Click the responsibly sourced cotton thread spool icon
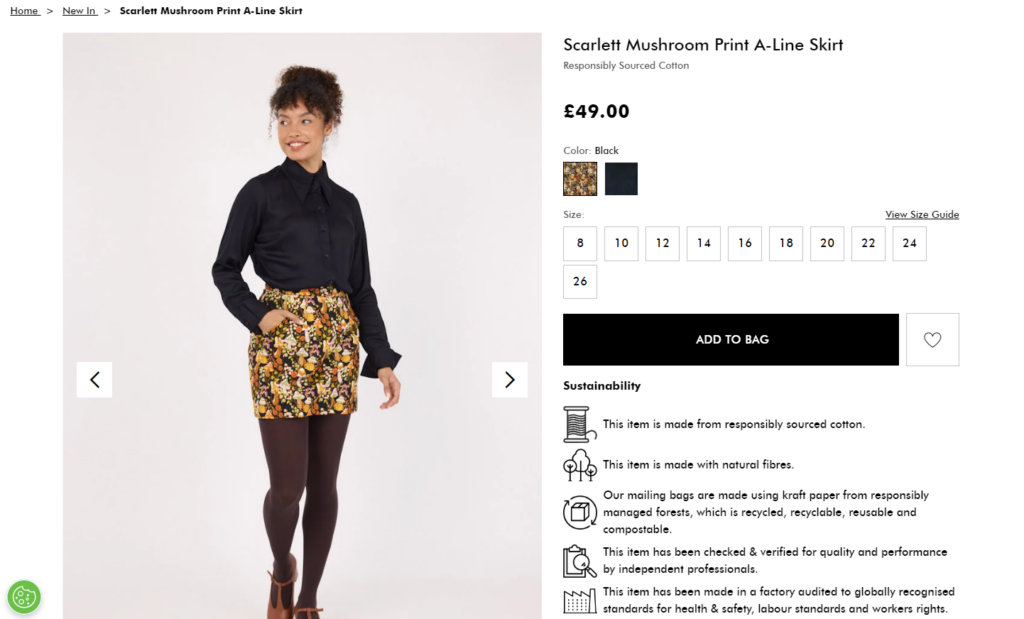The width and height of the screenshot is (1024, 619). tap(578, 423)
